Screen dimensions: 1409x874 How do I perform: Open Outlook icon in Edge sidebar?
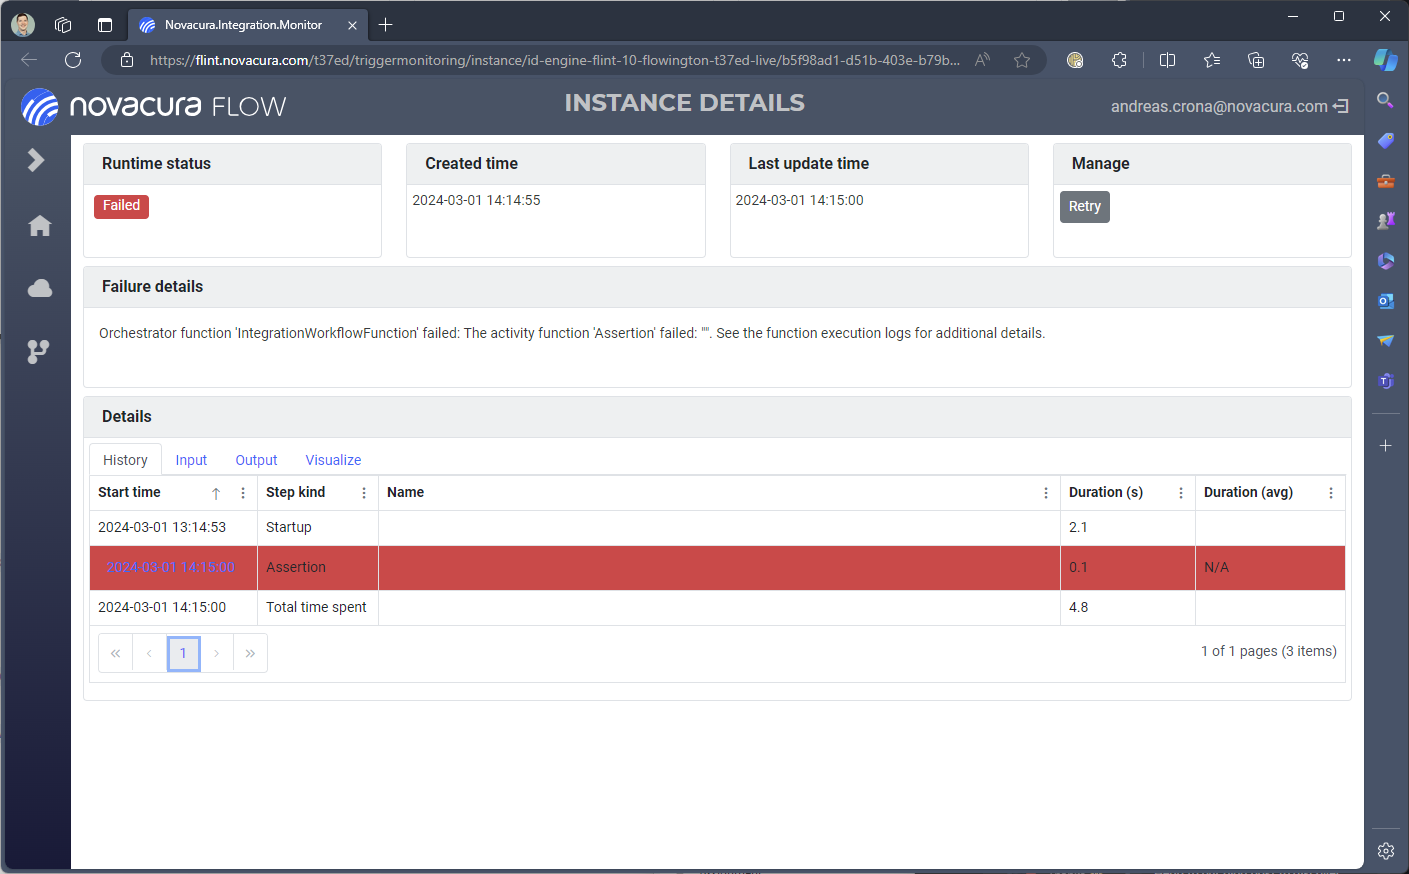[x=1385, y=301]
